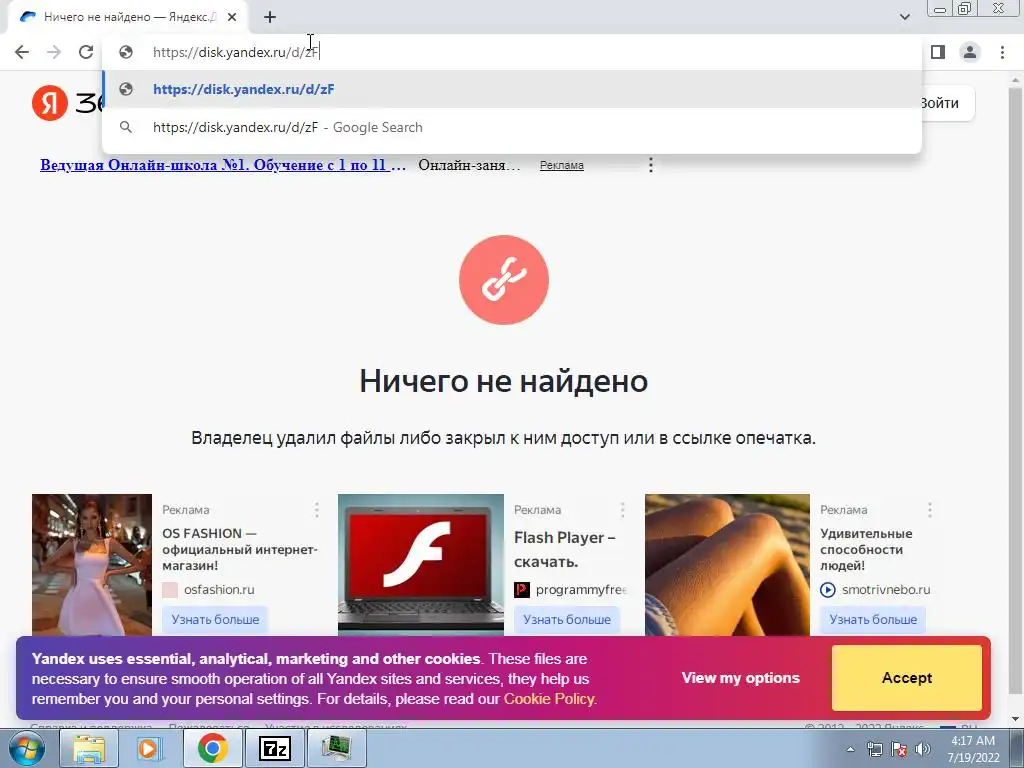The height and width of the screenshot is (768, 1024).
Task: Click the smotrivnebo.ru play favicon
Action: tap(827, 590)
